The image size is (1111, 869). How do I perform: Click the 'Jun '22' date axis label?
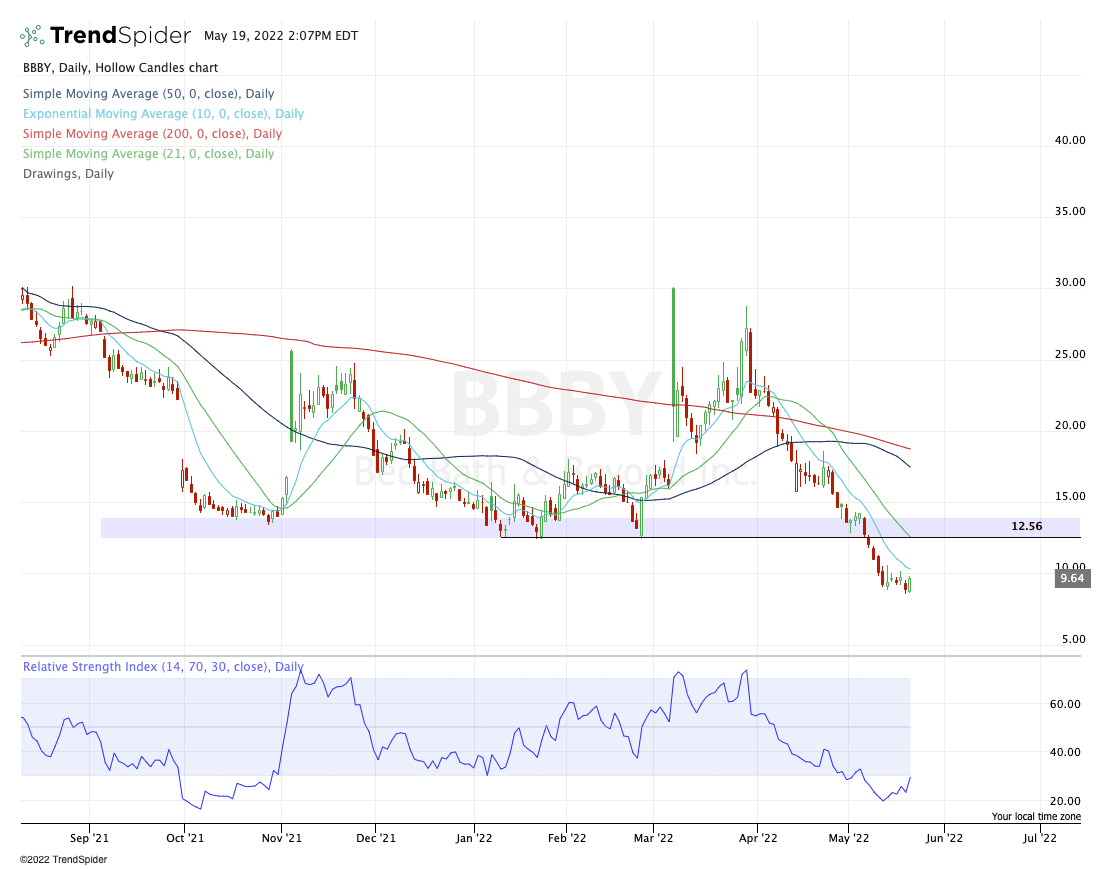click(x=944, y=839)
